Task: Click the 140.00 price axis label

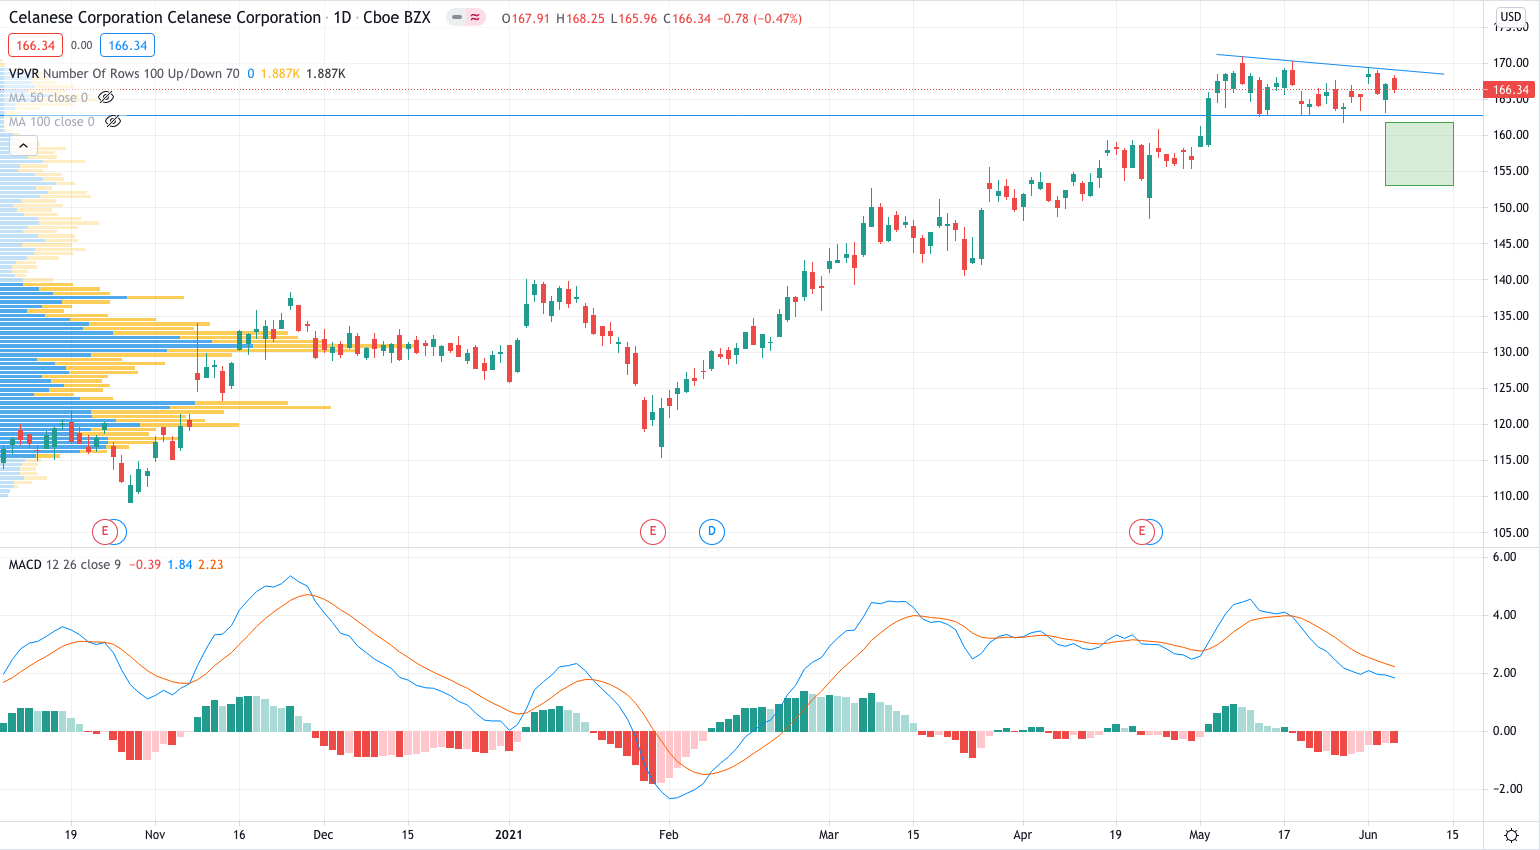Action: 1511,279
